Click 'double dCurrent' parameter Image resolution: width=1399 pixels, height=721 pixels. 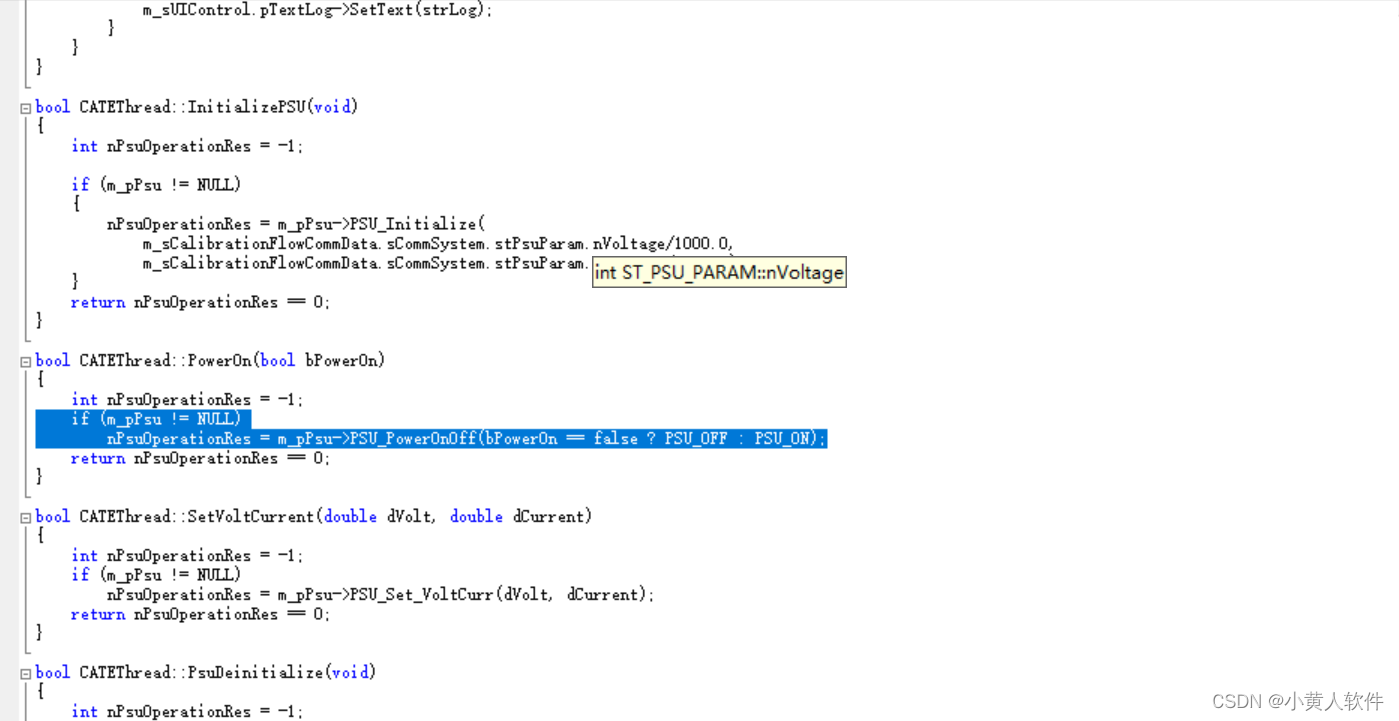pyautogui.click(x=517, y=517)
